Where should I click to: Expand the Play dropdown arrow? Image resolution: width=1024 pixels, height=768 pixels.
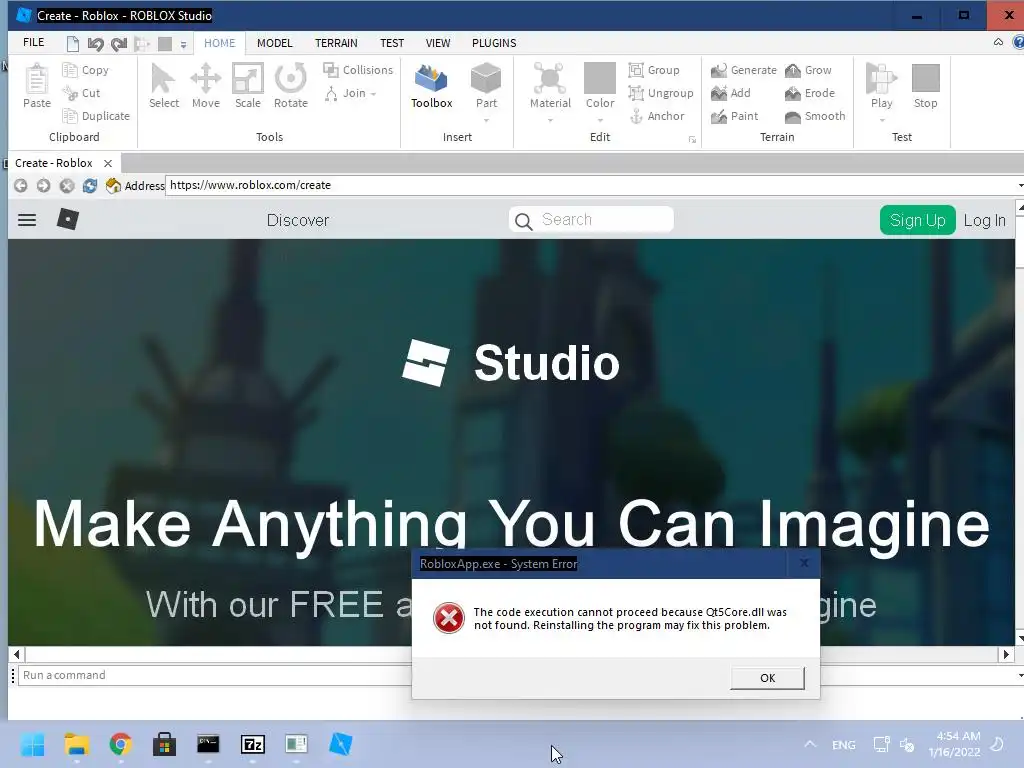(x=882, y=121)
